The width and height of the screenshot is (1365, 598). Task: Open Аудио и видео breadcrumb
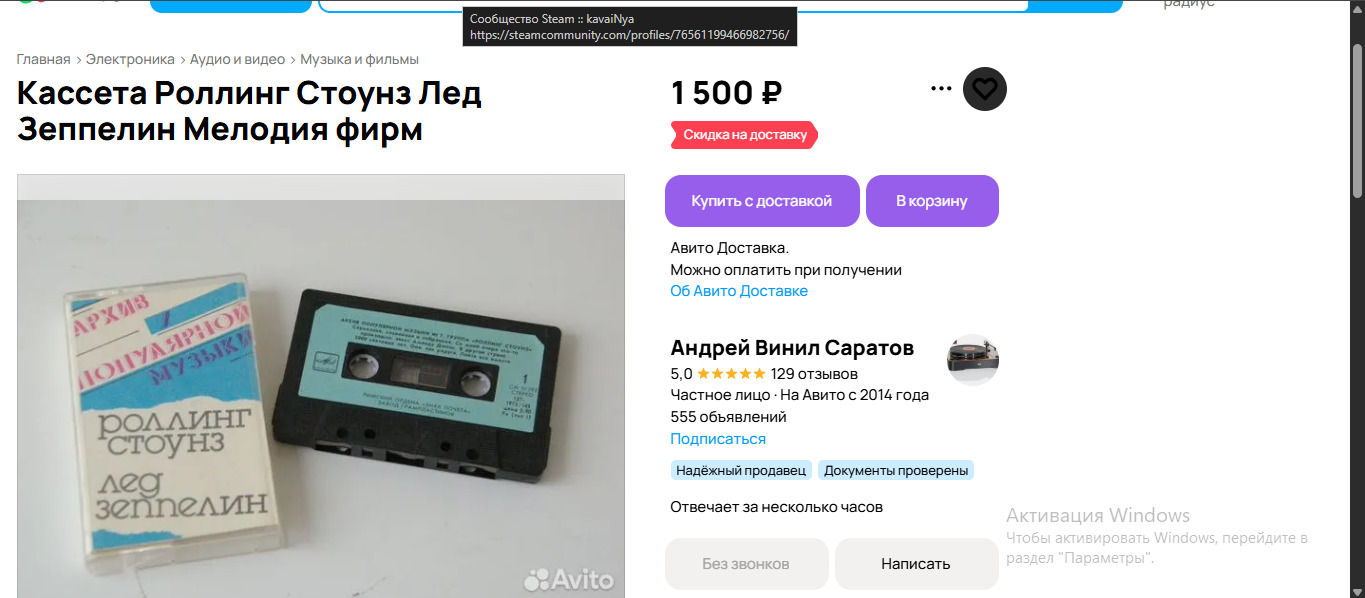point(237,59)
